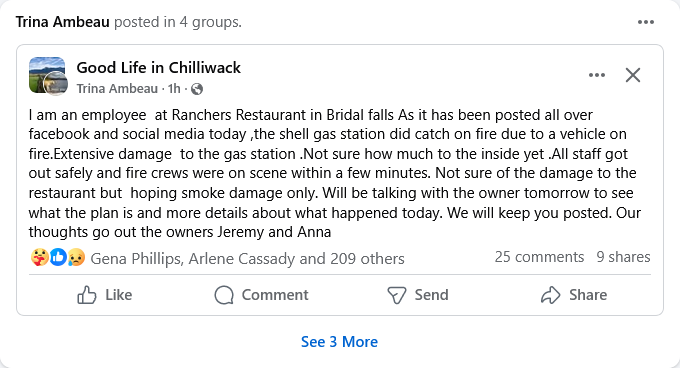The image size is (680, 368).
Task: Click the Send messenger icon
Action: pyautogui.click(x=396, y=295)
